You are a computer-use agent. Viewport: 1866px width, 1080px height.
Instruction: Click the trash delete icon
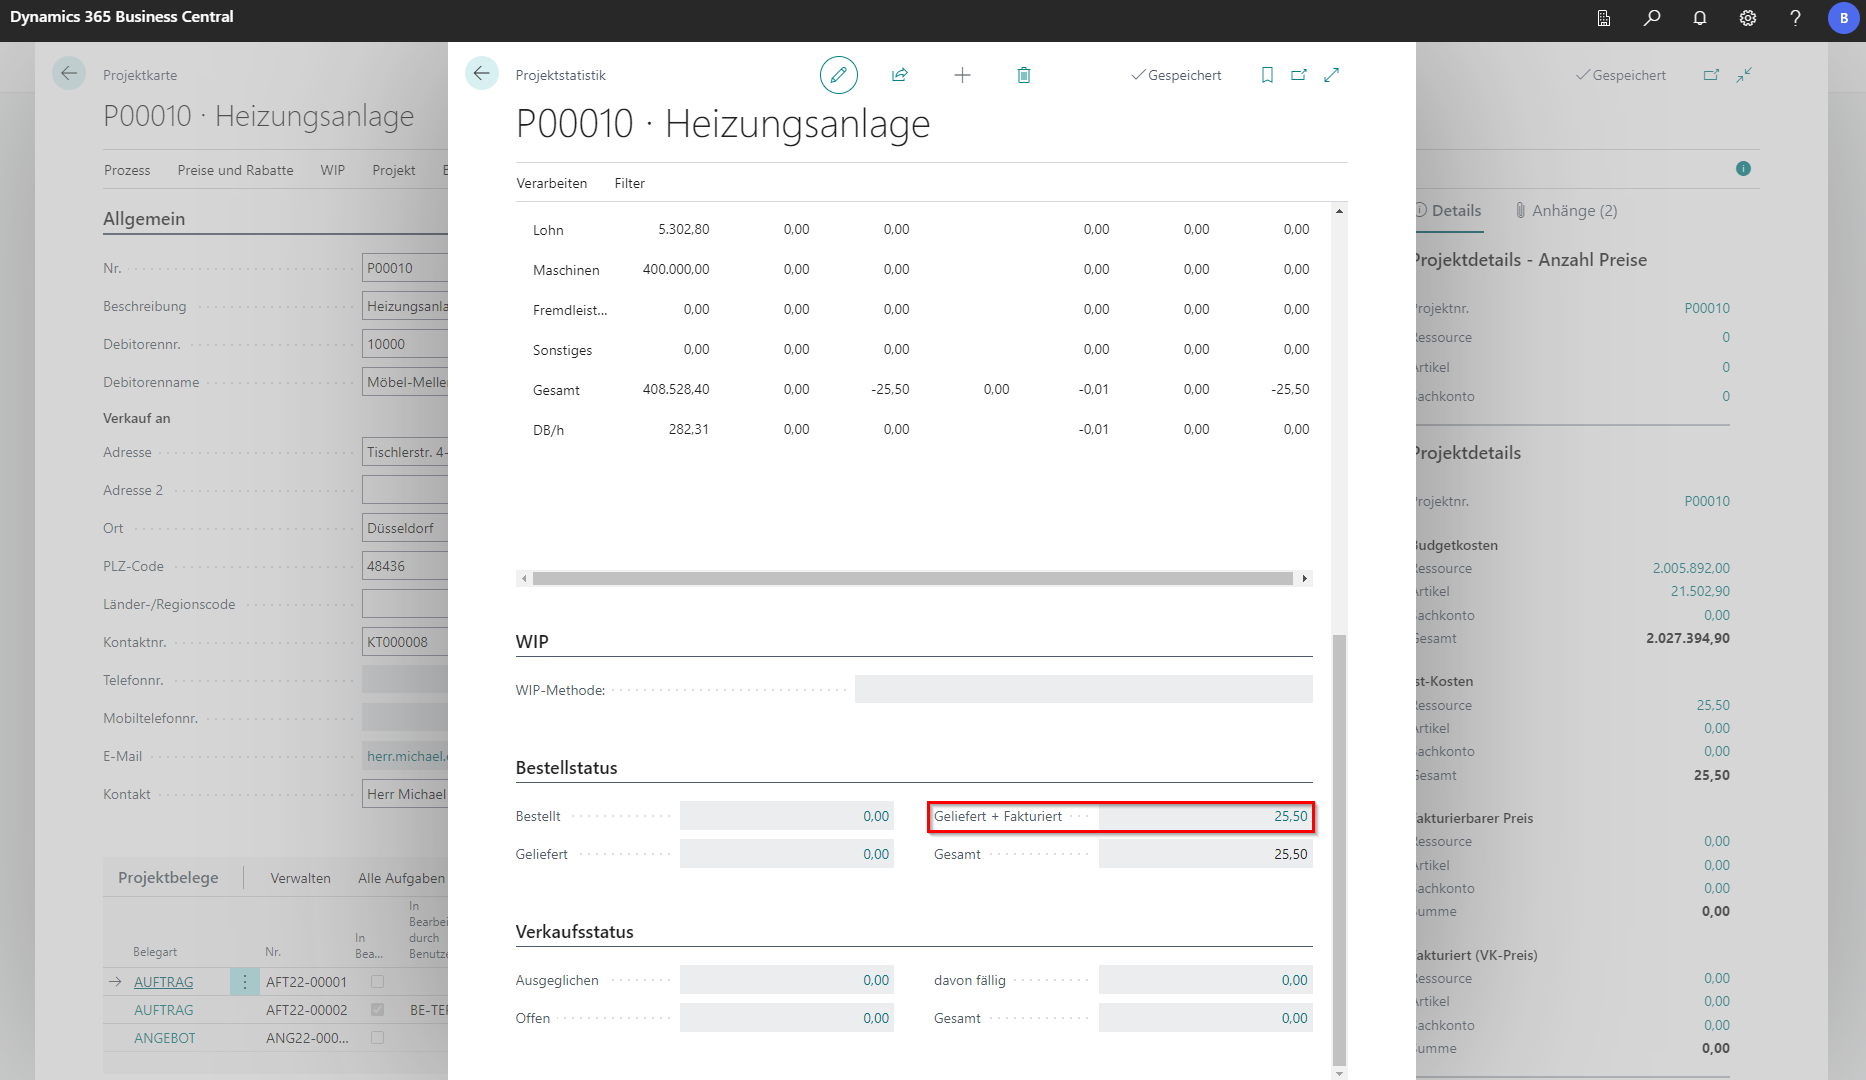(1023, 75)
